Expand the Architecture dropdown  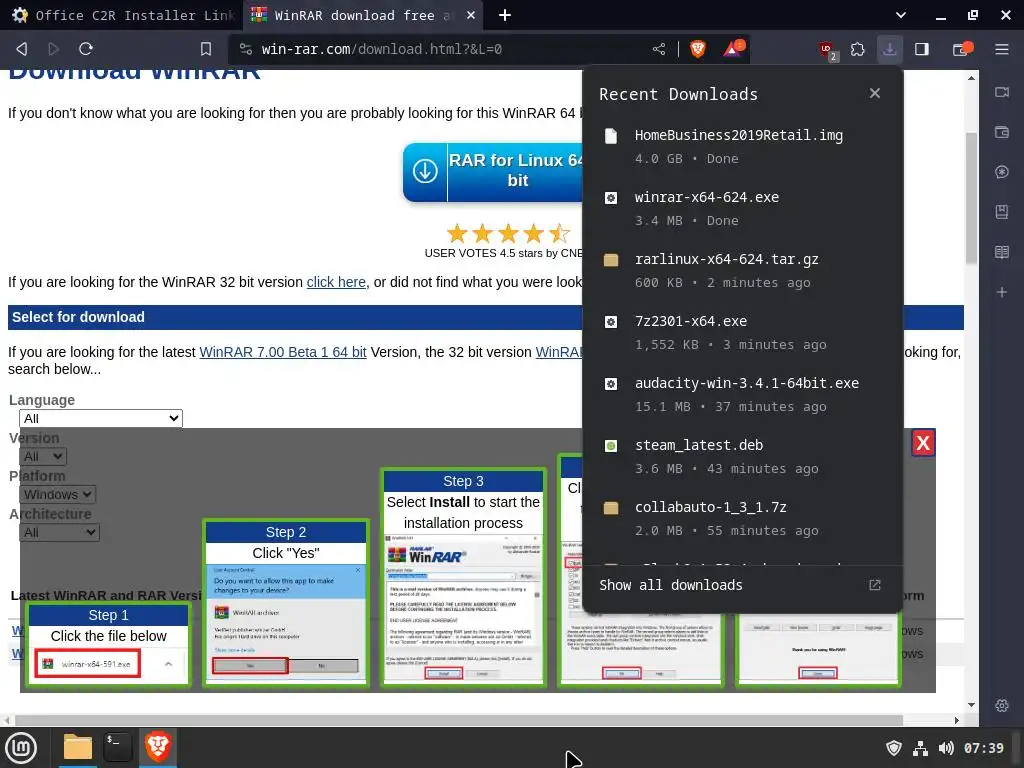pos(59,532)
